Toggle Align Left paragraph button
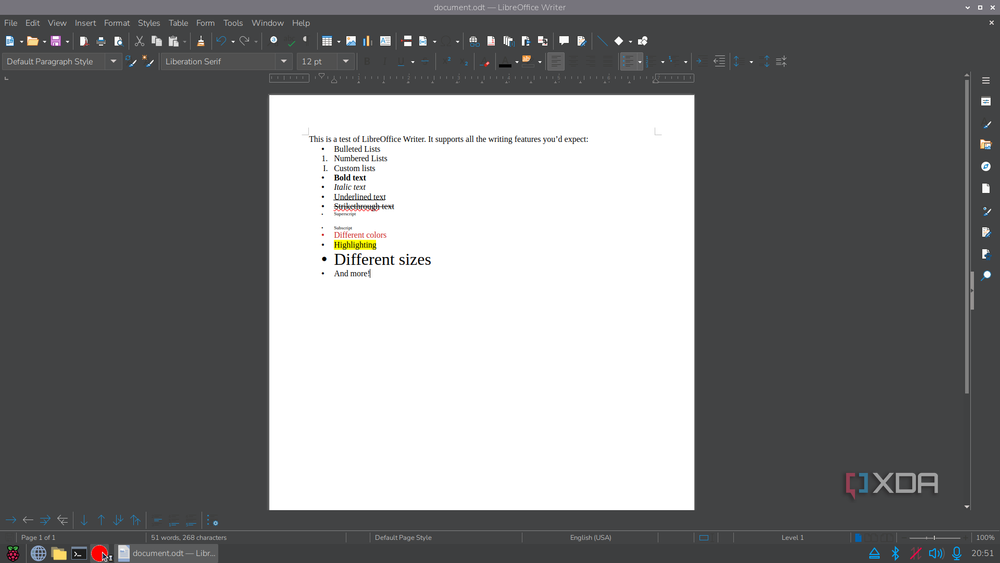 point(555,61)
